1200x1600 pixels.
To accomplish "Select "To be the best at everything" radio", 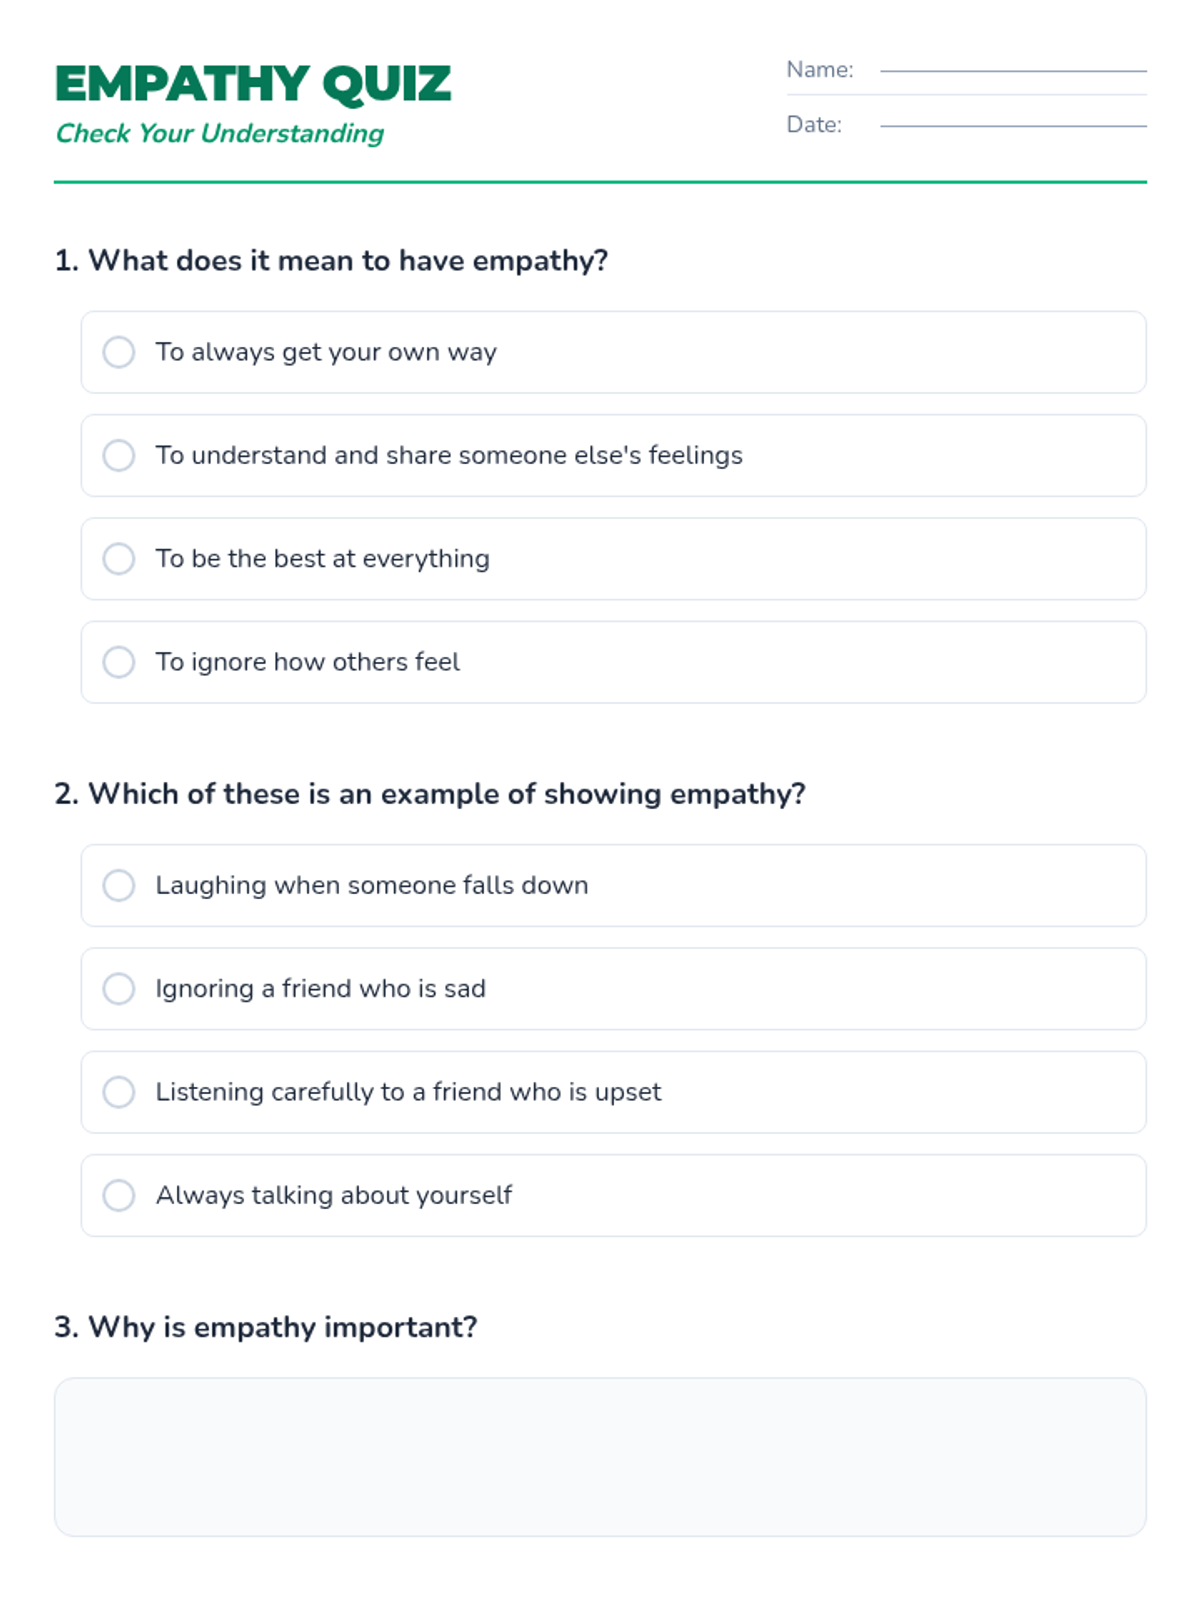I will coord(119,559).
